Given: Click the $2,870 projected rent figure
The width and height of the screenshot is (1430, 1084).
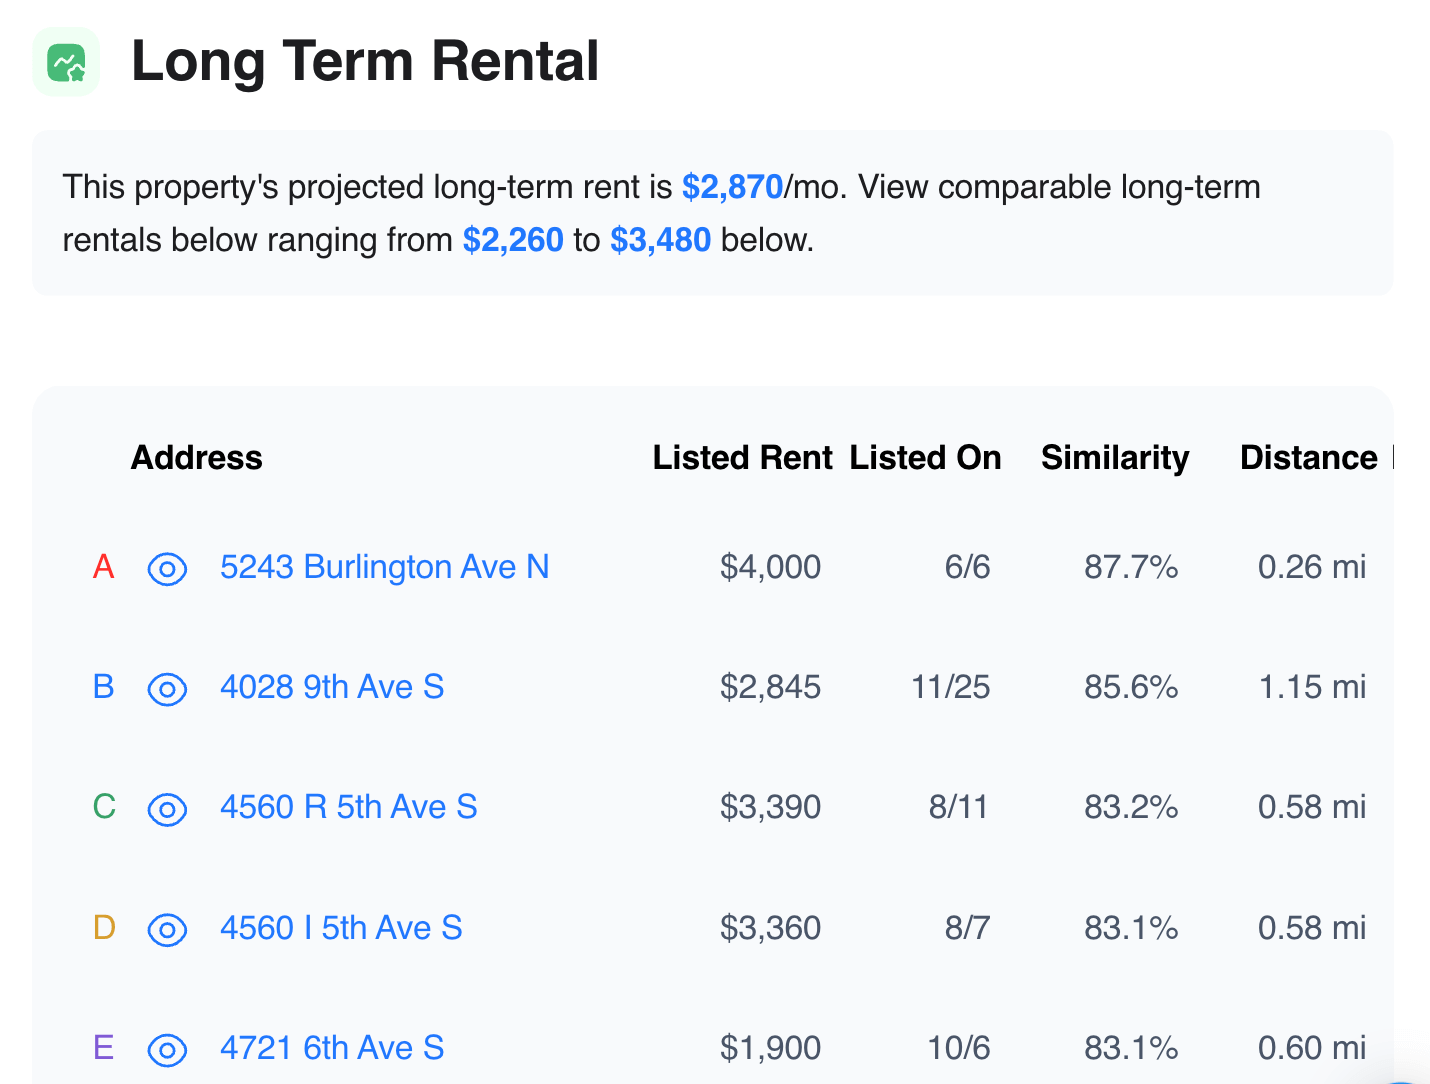Looking at the screenshot, I should tap(732, 187).
